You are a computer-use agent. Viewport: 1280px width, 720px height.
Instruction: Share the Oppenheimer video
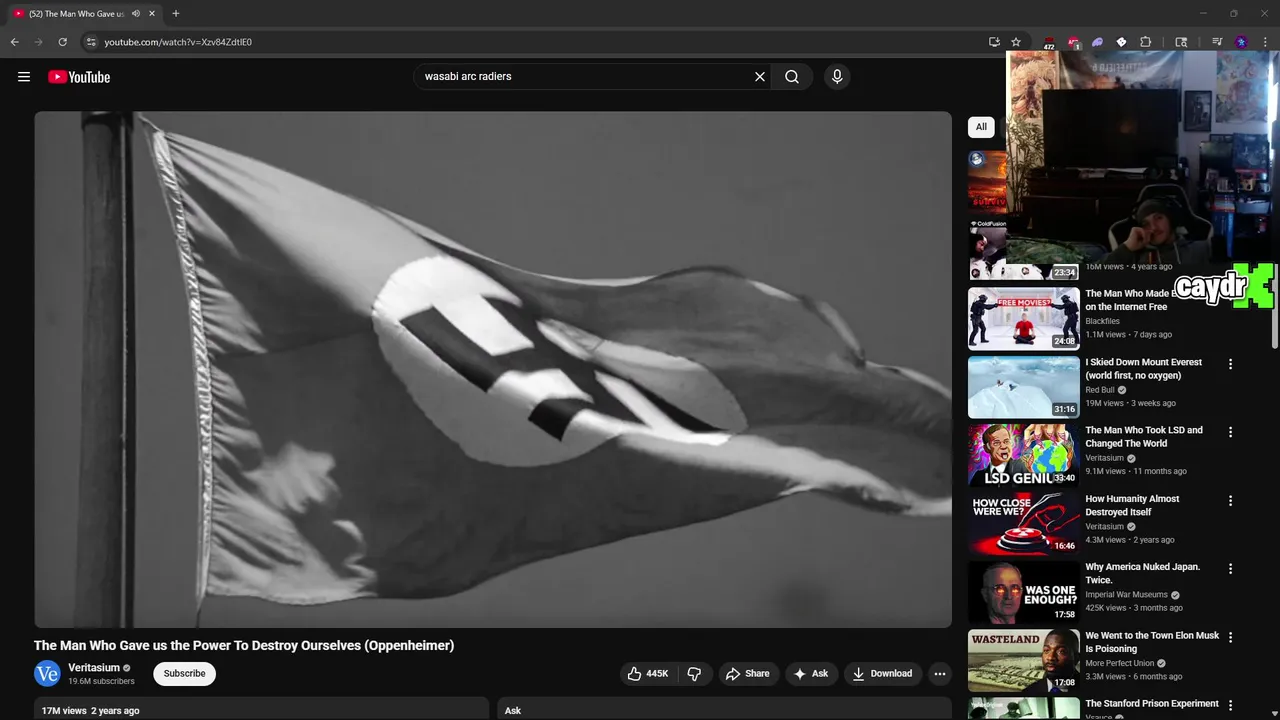[748, 674]
